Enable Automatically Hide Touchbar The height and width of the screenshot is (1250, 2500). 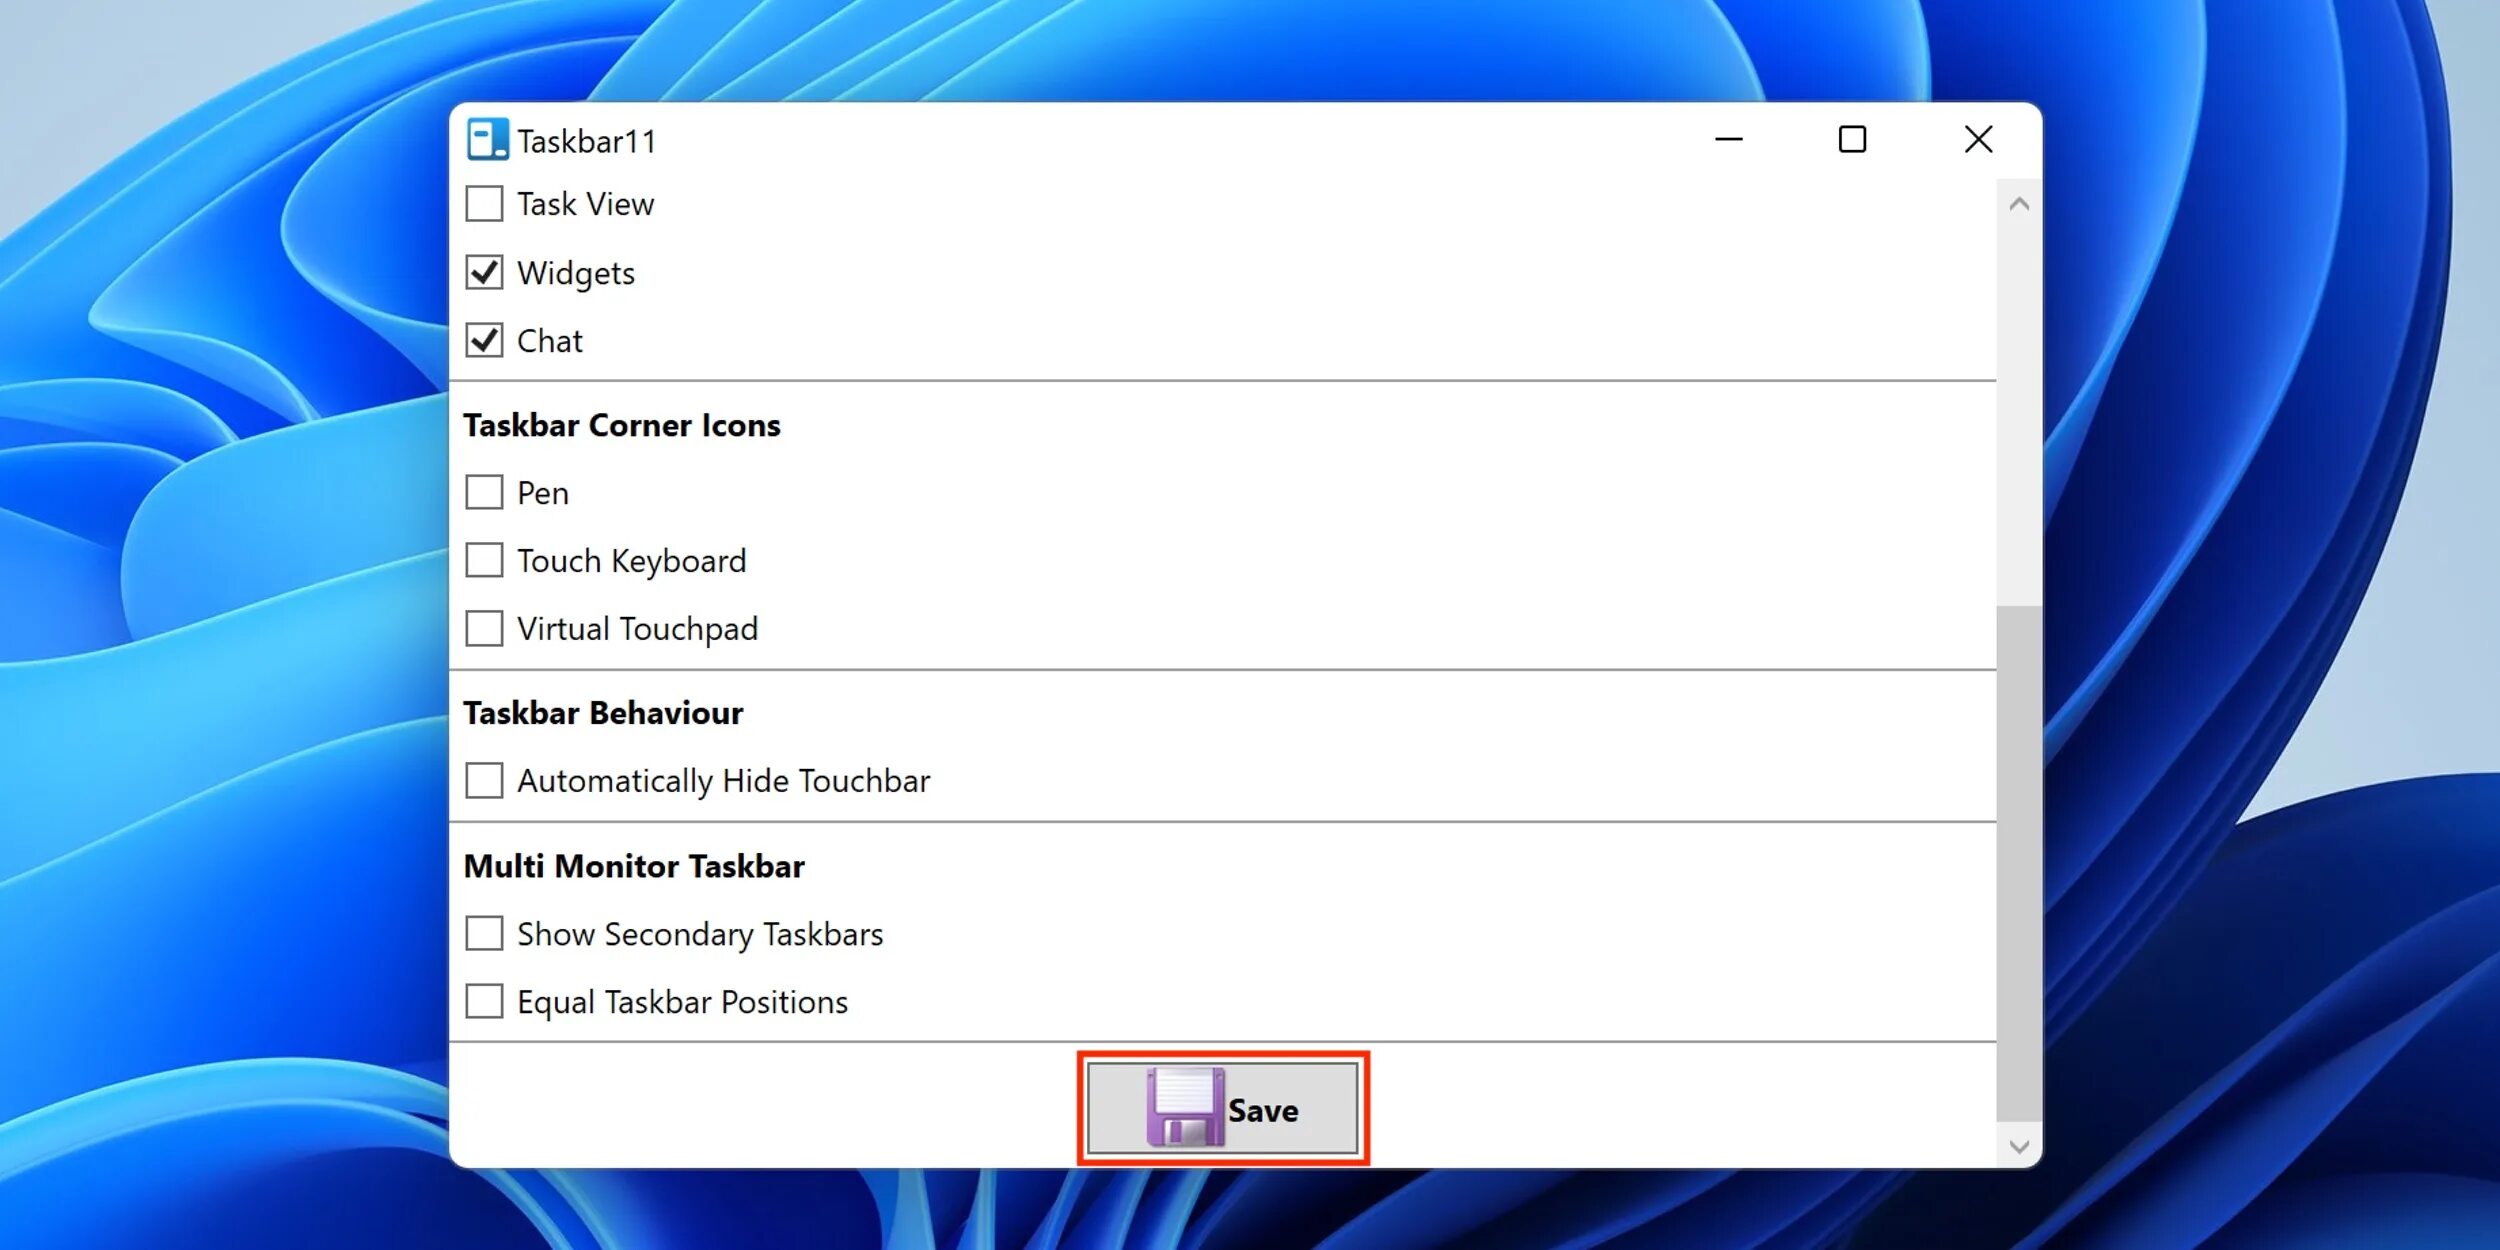(484, 780)
